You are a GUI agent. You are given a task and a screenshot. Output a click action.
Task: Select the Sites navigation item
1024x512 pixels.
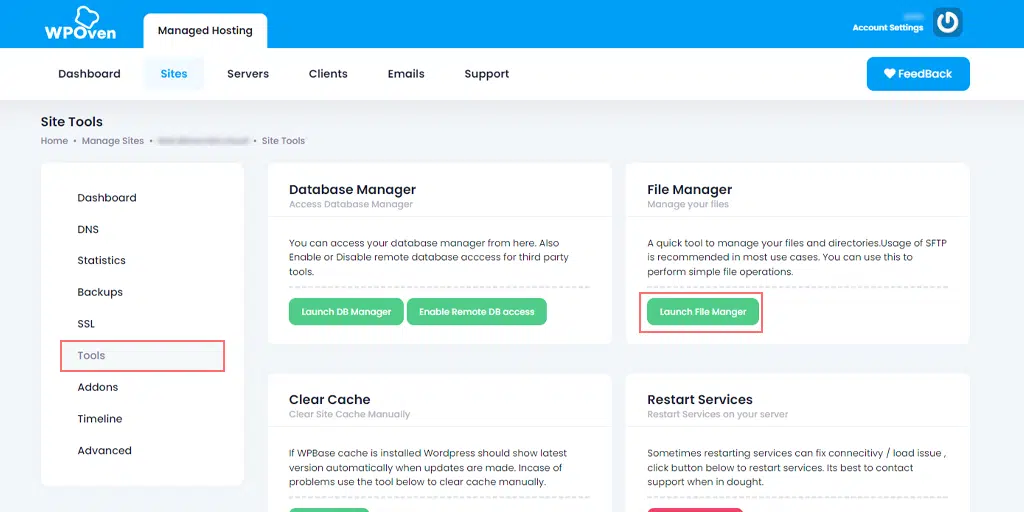click(x=174, y=74)
